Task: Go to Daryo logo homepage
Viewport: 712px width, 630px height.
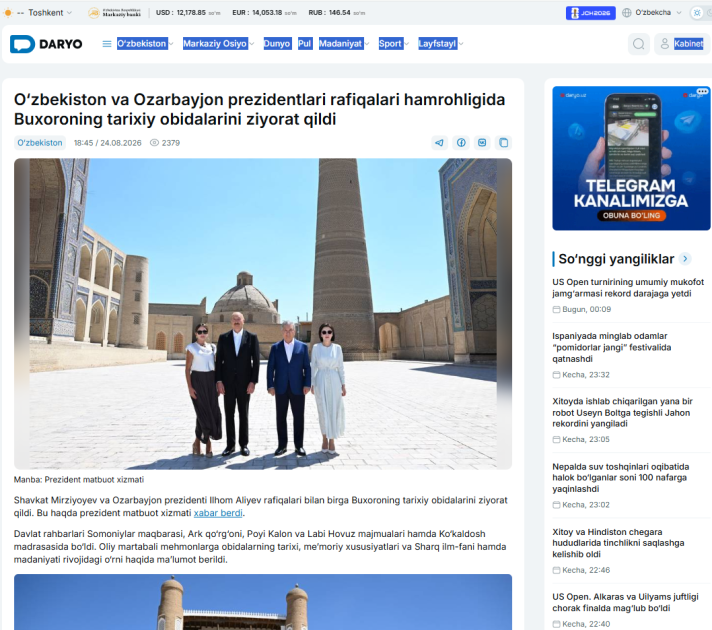Action: 46,44
